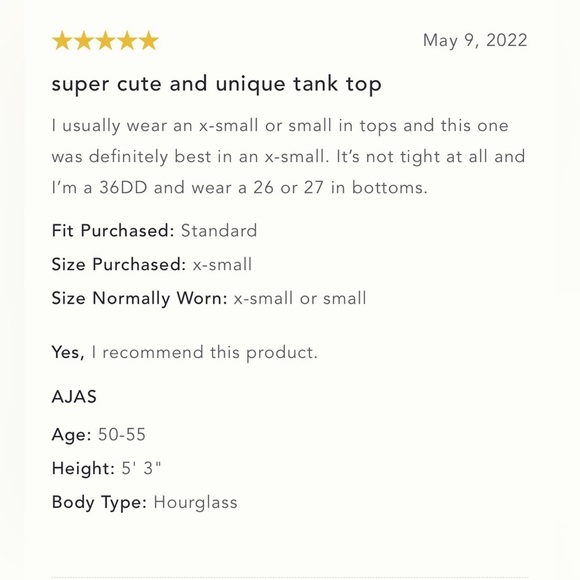Click 'Yes, I recommend this product' text
Viewport: 580px width, 580px height.
point(185,352)
